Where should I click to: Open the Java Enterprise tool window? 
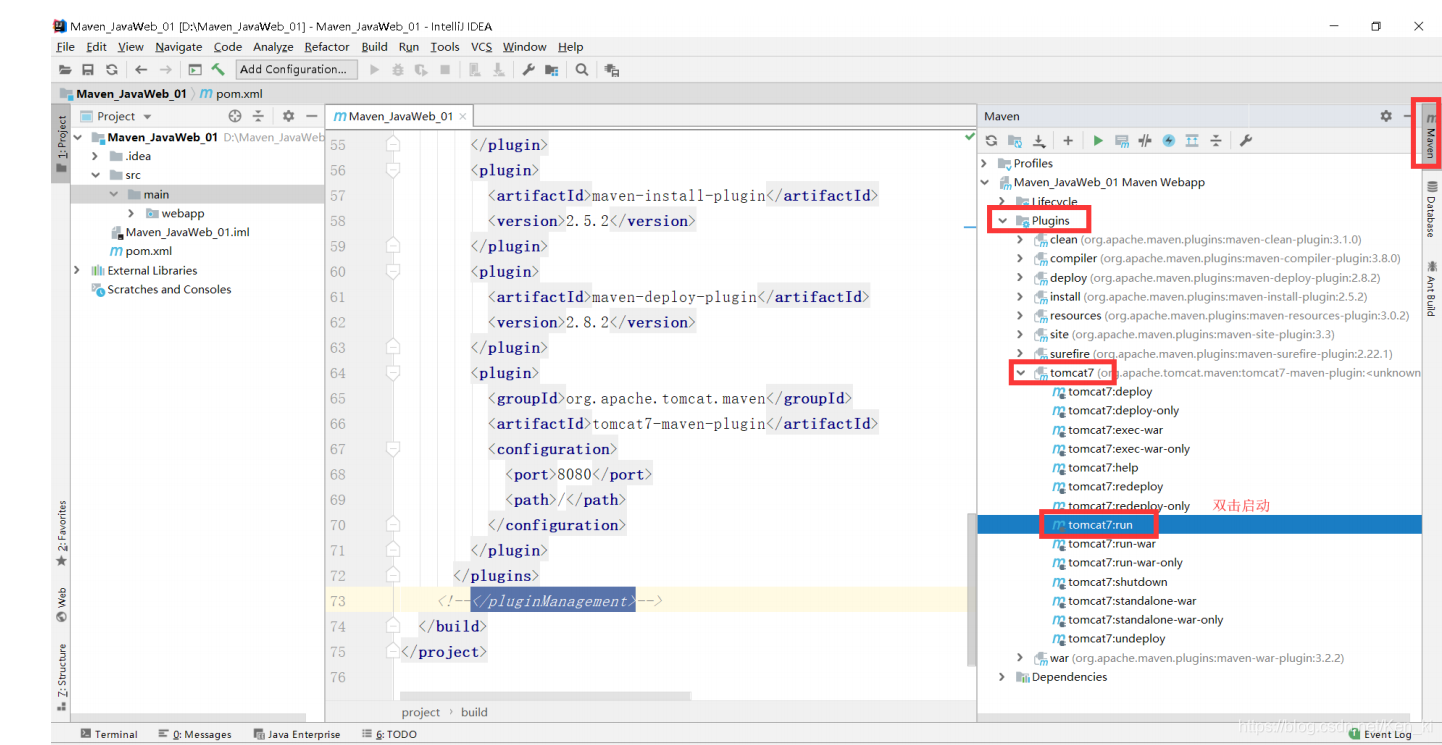point(297,734)
